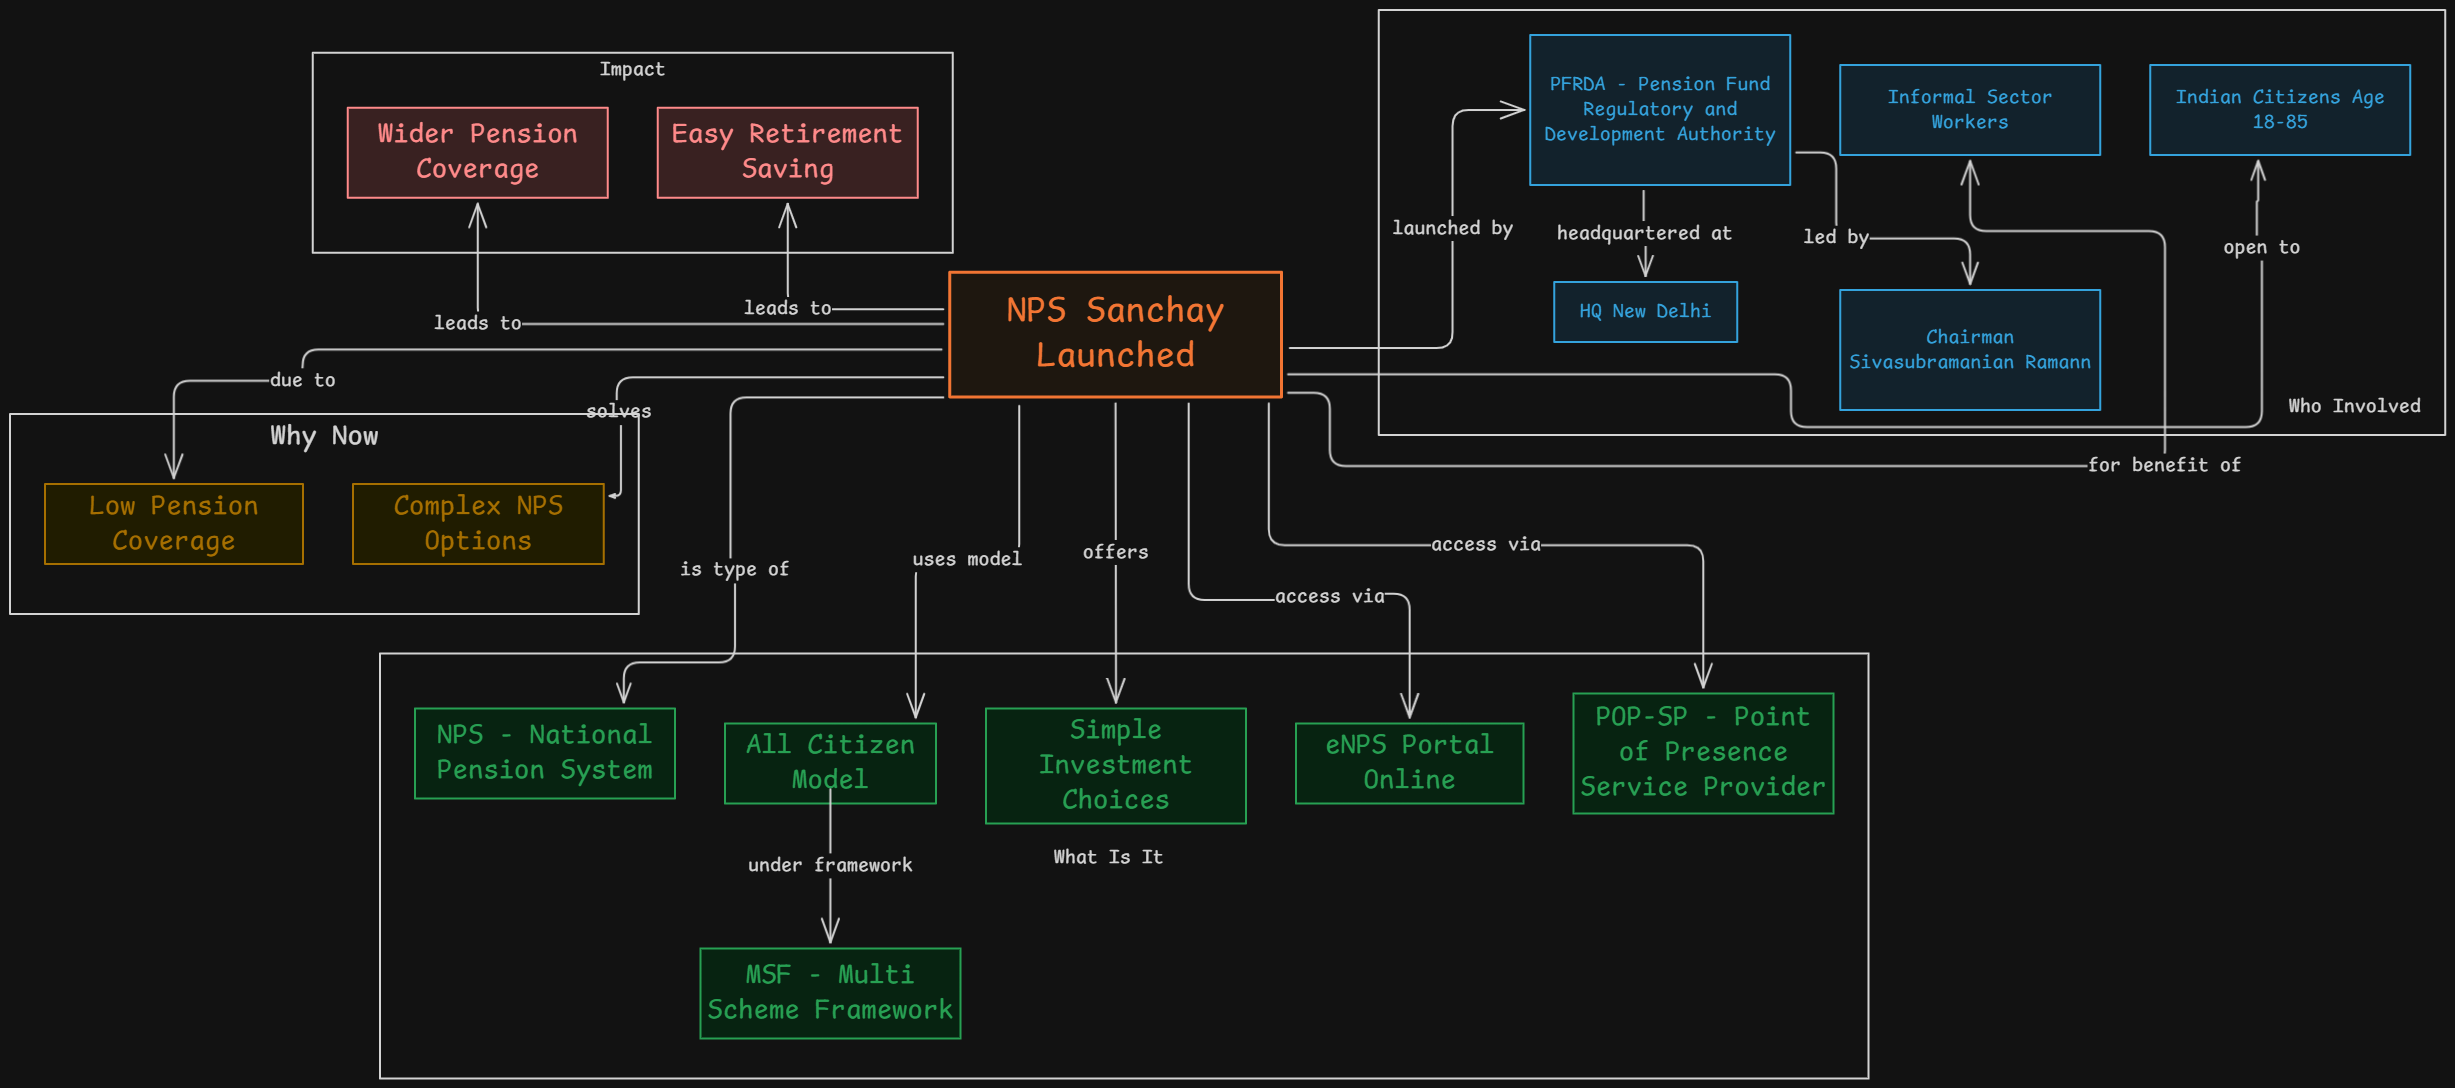Pick the Indian Citizens Age 18-85 node
2455x1088 pixels.
click(x=2280, y=110)
